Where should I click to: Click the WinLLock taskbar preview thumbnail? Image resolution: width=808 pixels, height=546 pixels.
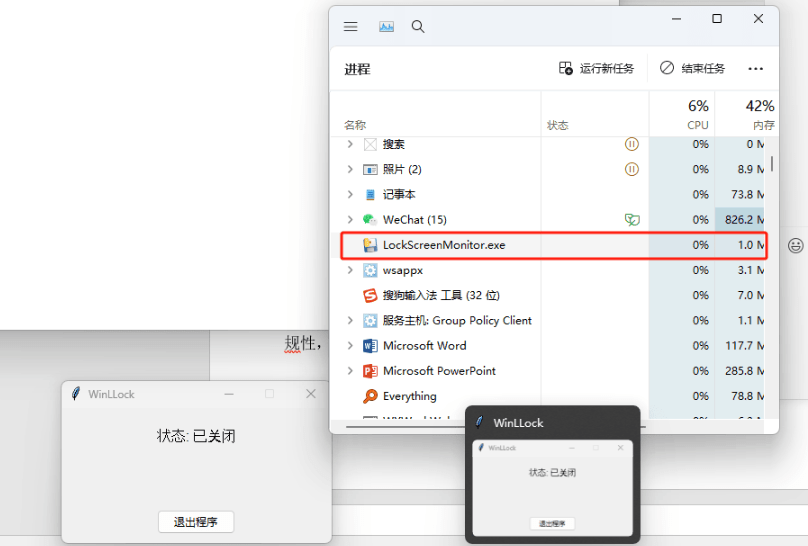pos(552,487)
